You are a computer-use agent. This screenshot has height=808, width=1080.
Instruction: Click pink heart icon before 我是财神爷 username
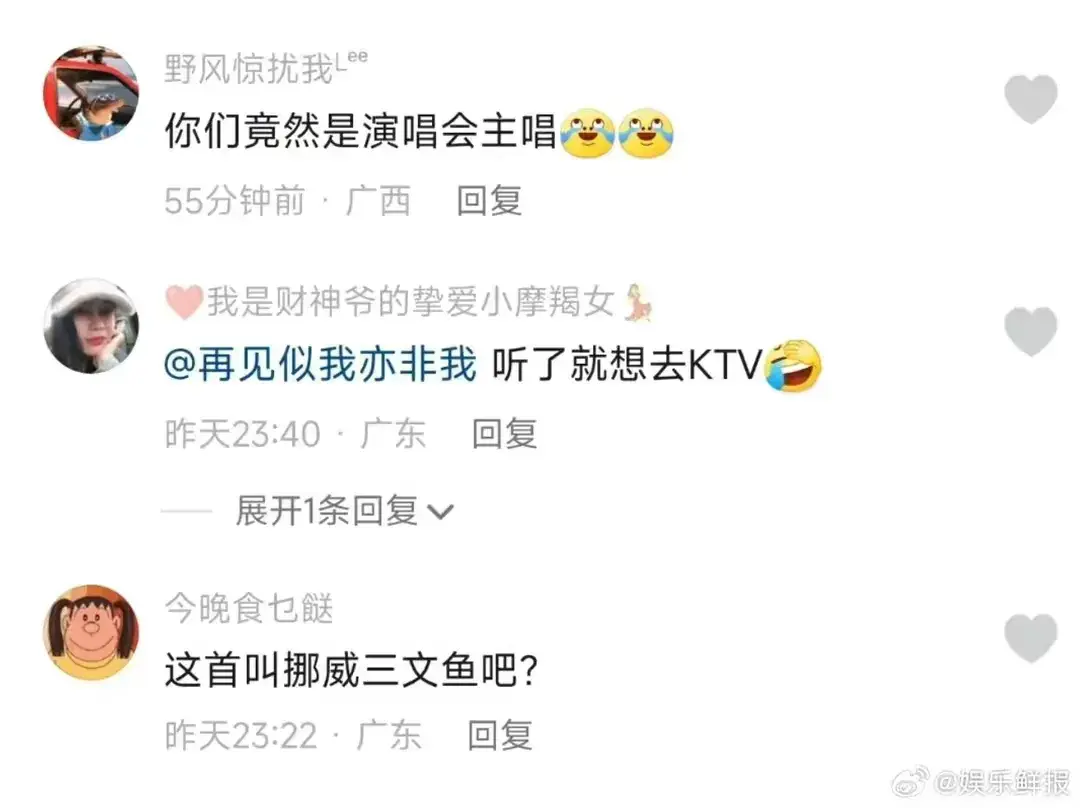(185, 302)
